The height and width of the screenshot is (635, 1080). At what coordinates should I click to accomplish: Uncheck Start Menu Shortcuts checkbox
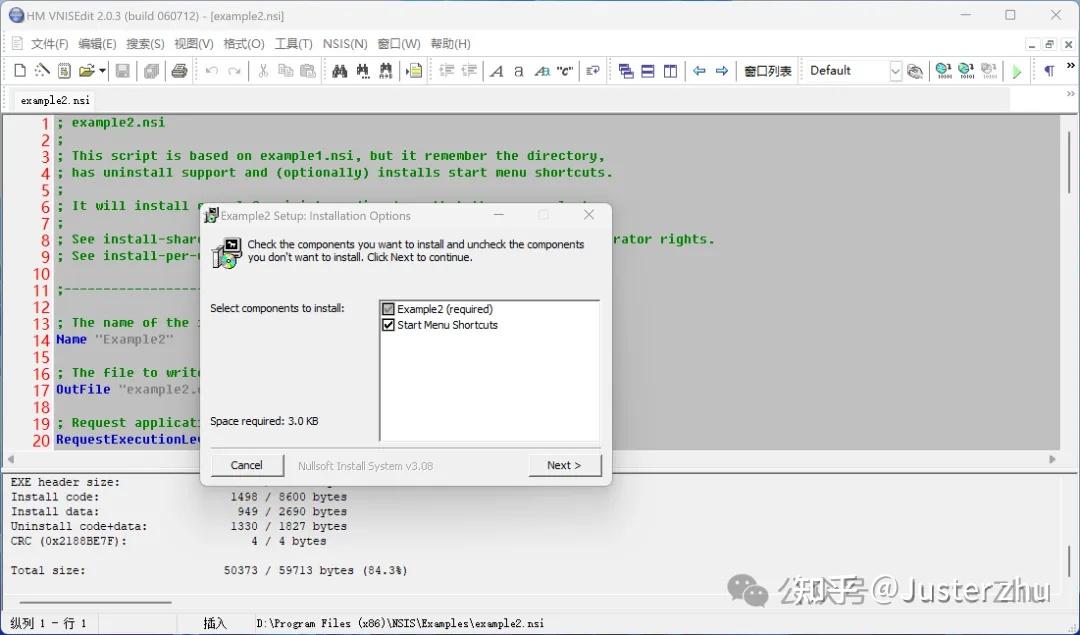coord(388,325)
